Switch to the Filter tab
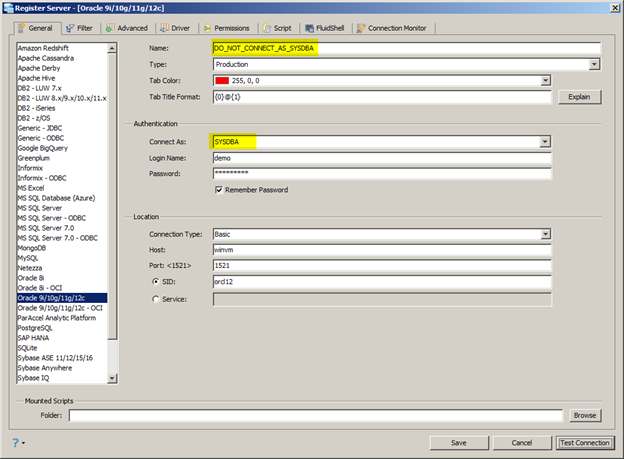 pyautogui.click(x=79, y=28)
